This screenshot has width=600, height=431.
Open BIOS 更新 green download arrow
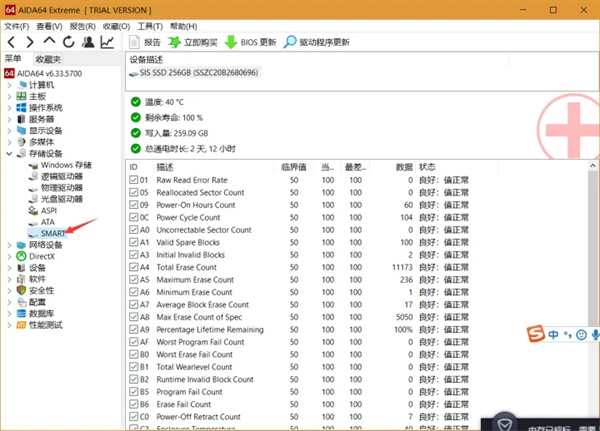click(x=231, y=43)
